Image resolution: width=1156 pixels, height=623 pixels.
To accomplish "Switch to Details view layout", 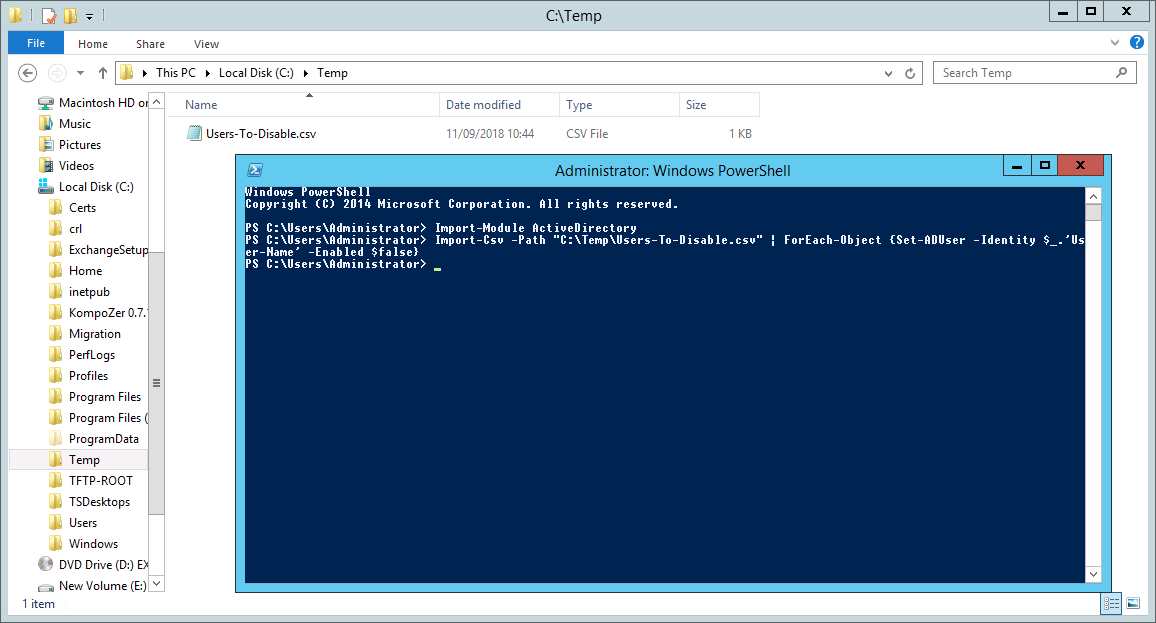I will (x=1111, y=603).
